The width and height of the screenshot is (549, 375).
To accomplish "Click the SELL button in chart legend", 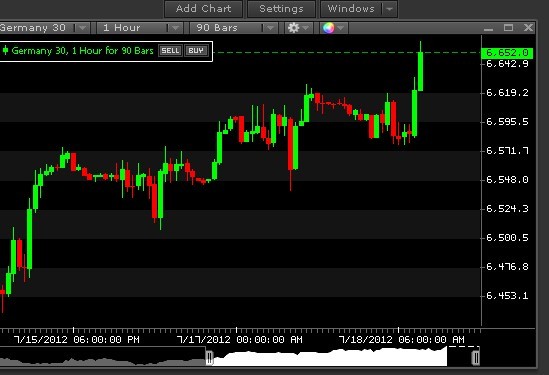I will pyautogui.click(x=170, y=51).
